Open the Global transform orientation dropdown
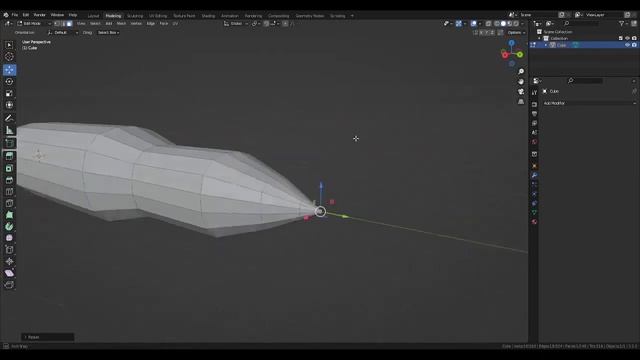This screenshot has height=360, width=640. 236,24
